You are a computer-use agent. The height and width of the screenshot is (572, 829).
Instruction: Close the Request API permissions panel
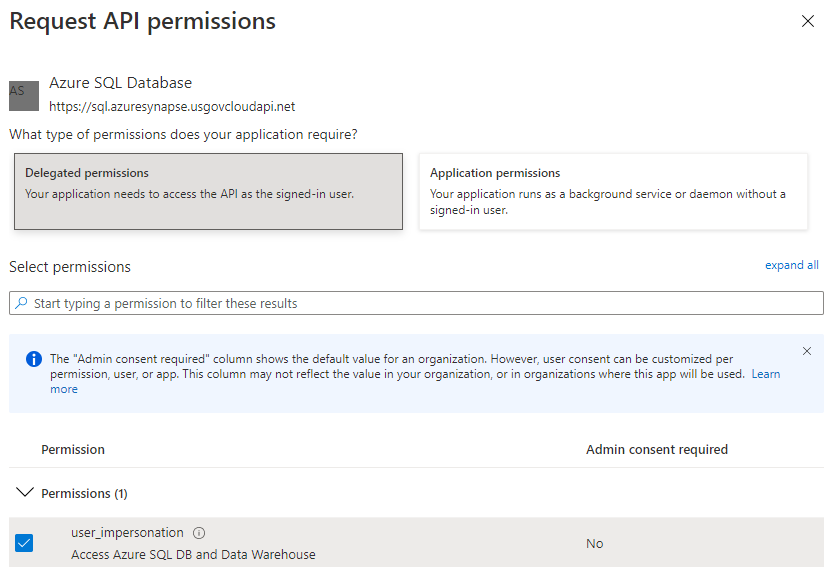click(808, 21)
